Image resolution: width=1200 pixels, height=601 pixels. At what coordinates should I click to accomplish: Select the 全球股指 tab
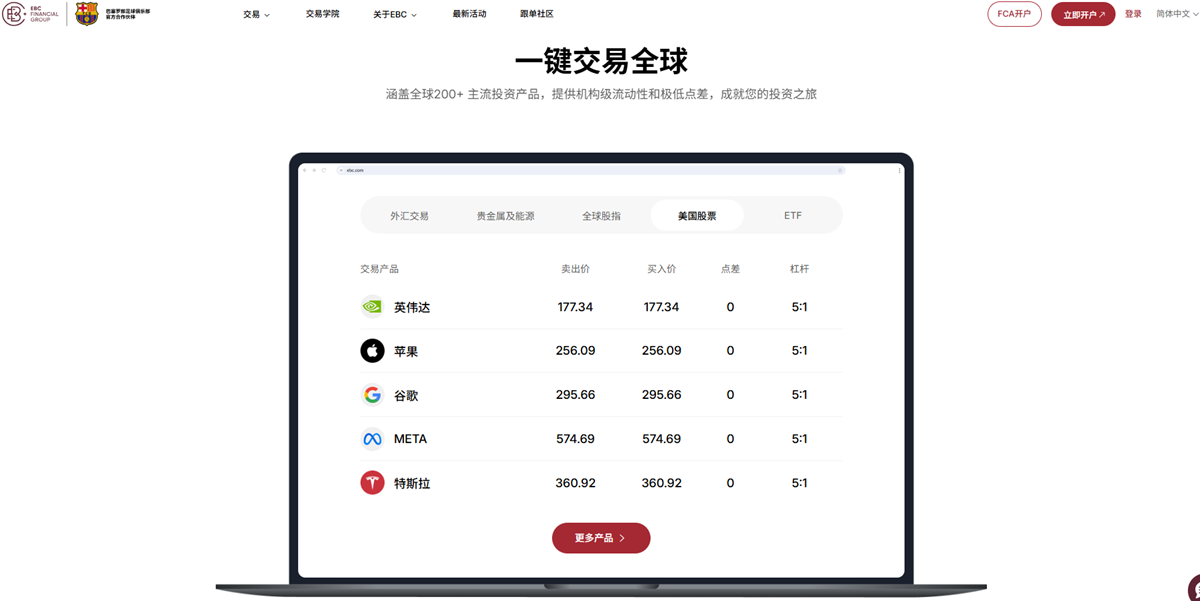click(604, 214)
